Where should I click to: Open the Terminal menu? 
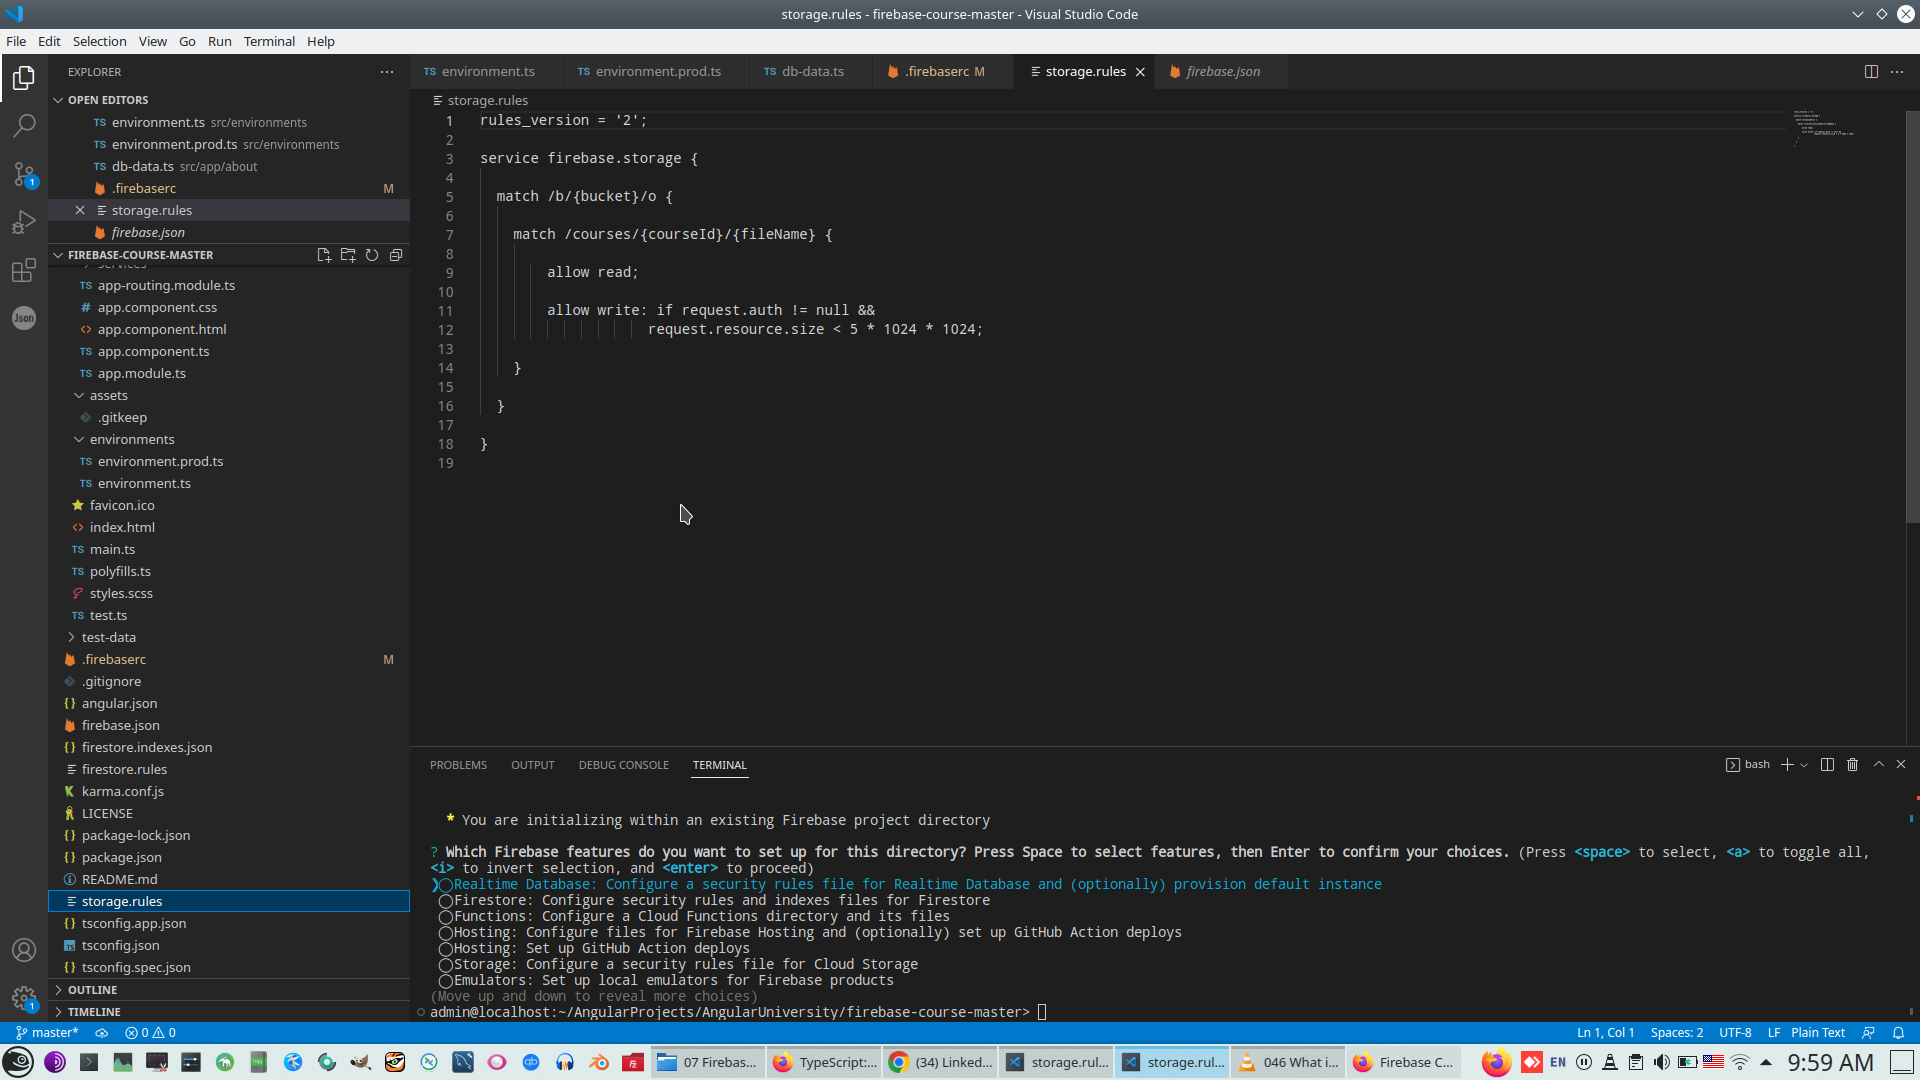coord(269,41)
